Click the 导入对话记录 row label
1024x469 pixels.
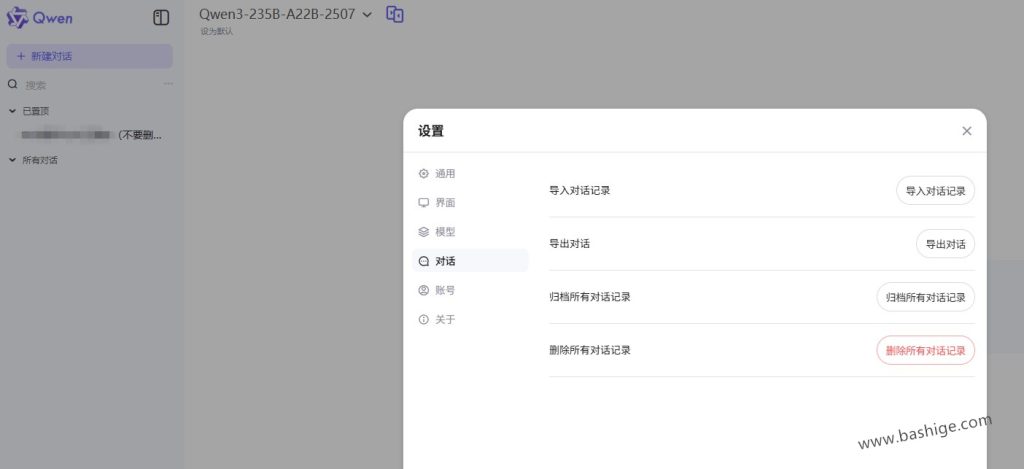click(580, 191)
